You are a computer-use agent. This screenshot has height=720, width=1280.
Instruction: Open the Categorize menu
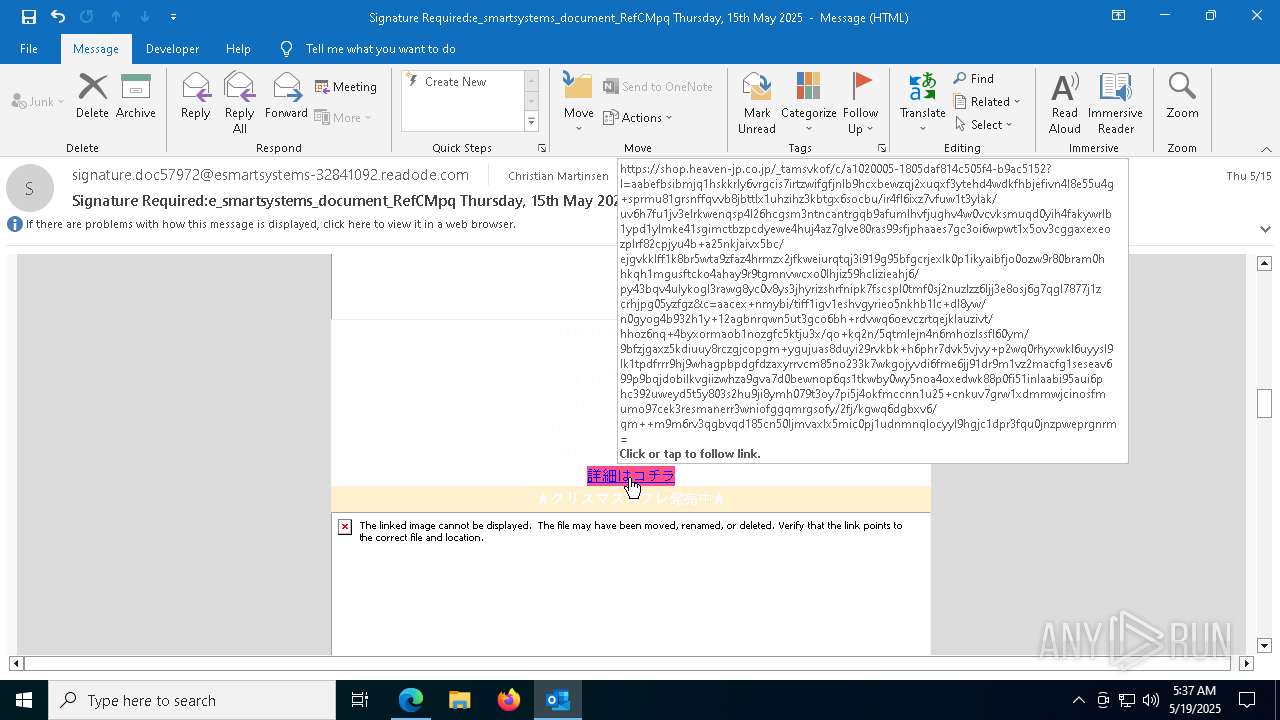[x=808, y=103]
